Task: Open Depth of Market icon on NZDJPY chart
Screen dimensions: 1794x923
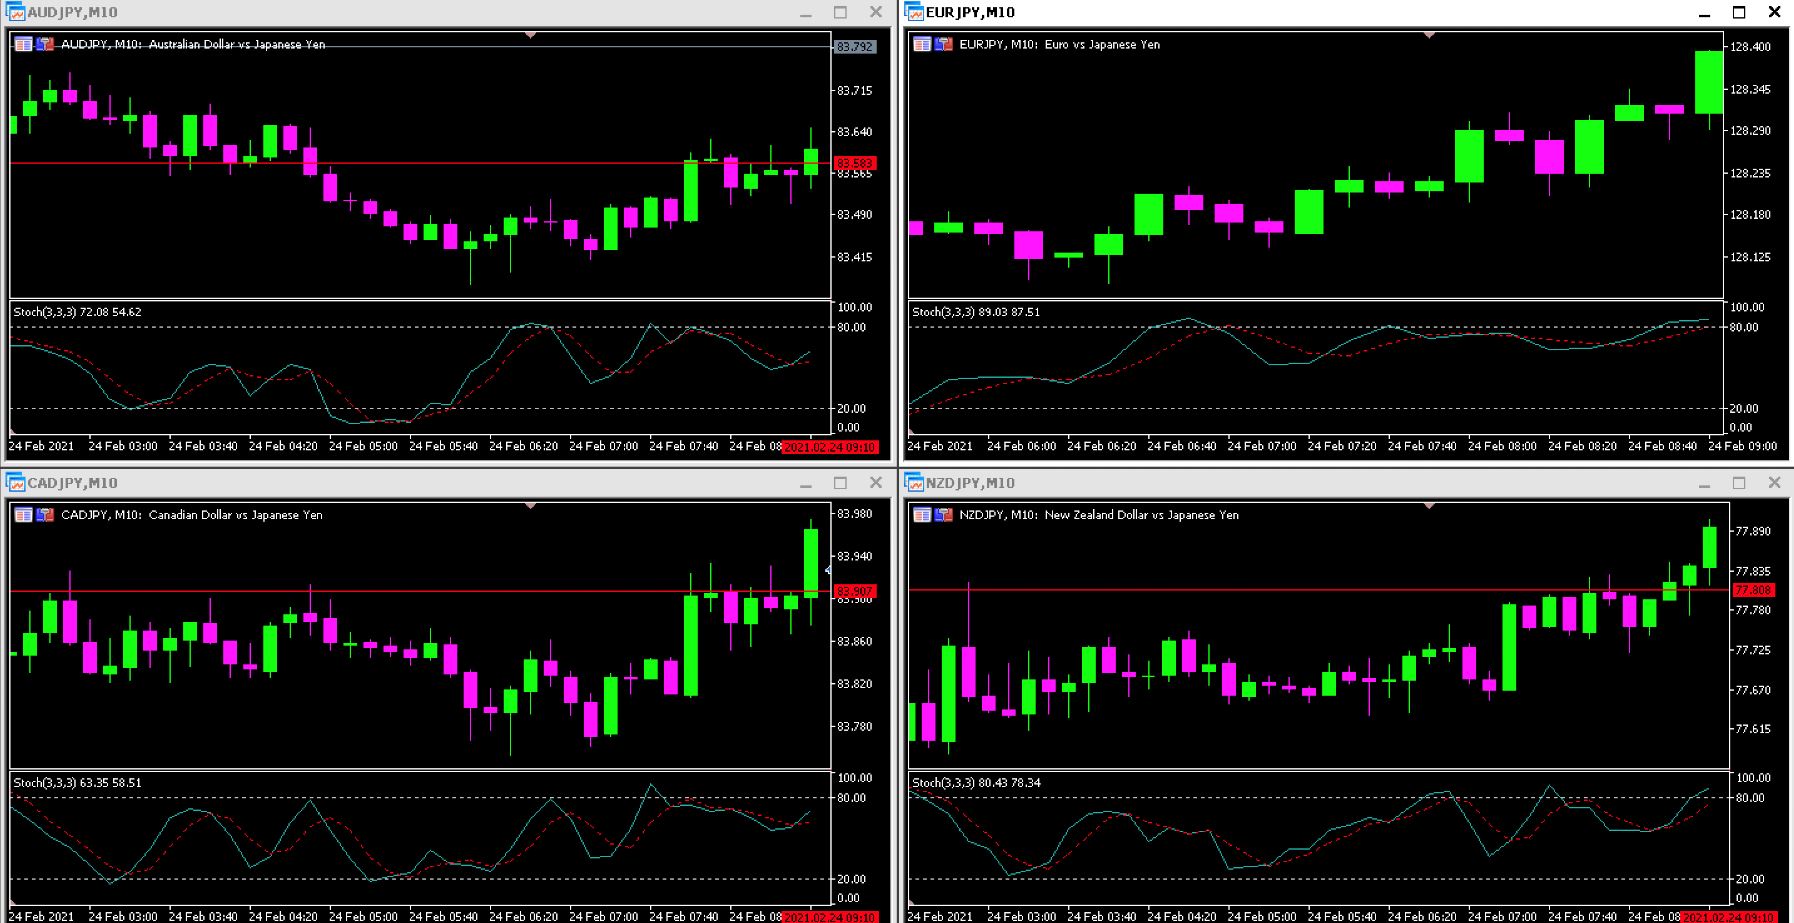Action: [x=922, y=515]
